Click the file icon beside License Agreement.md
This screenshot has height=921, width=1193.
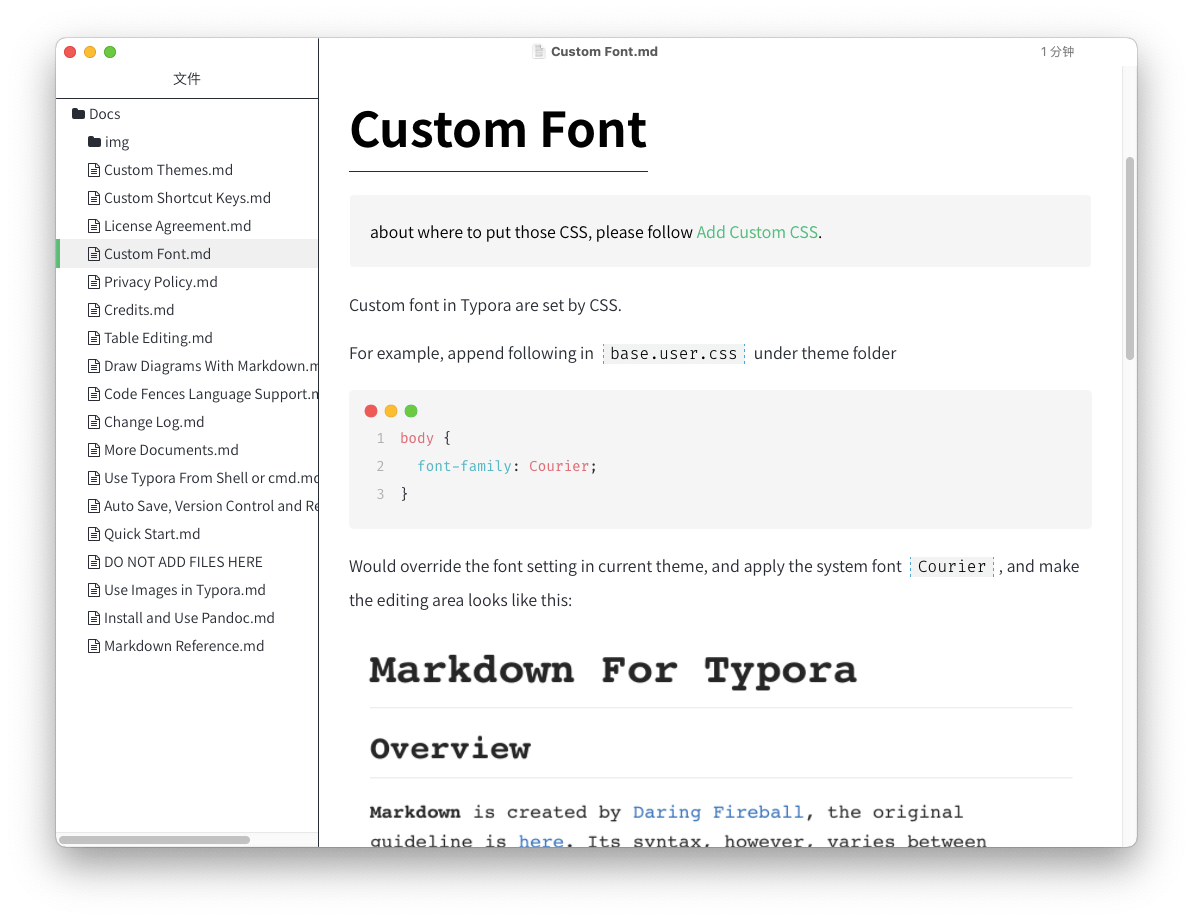(x=94, y=227)
